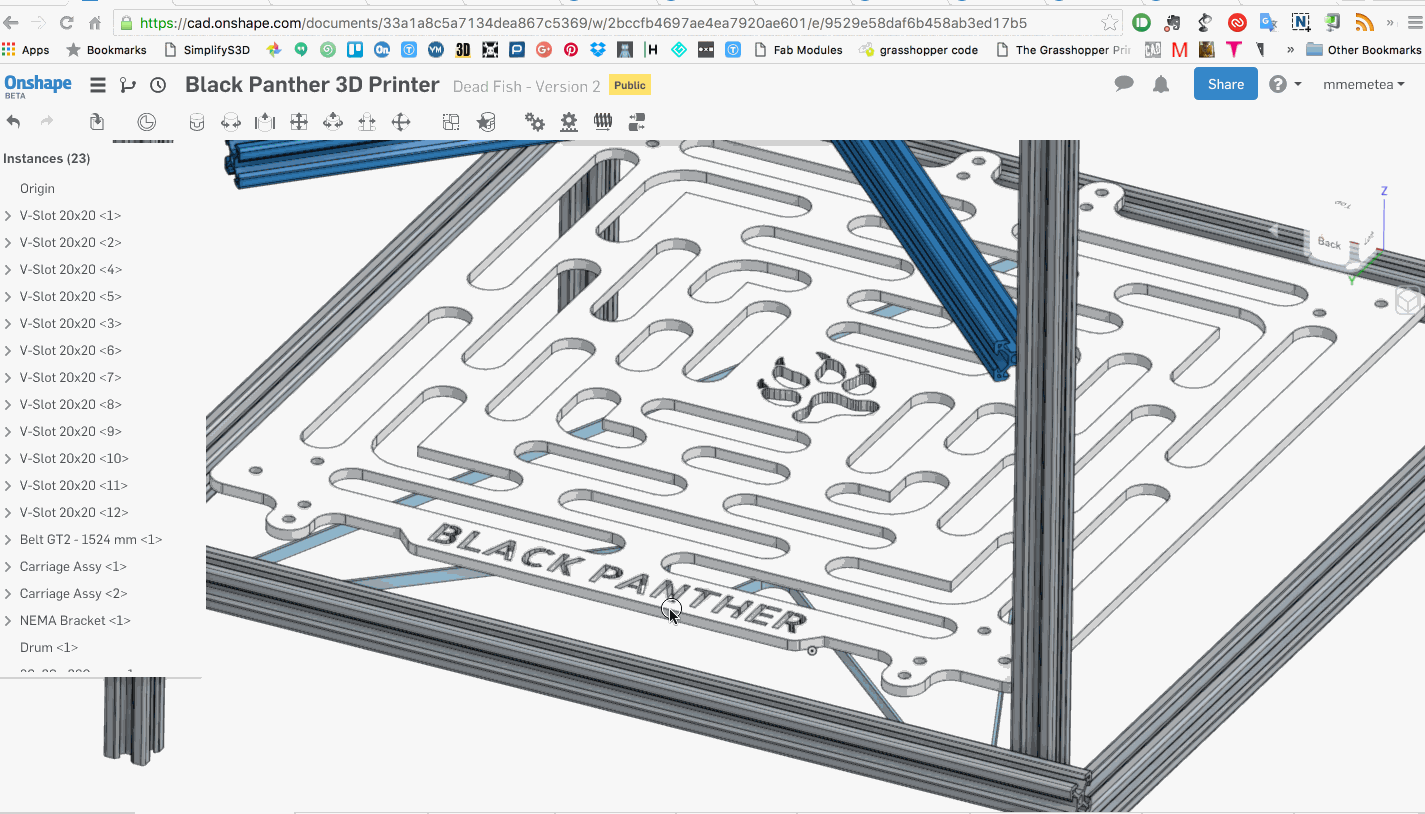Open the notifications bell

coord(1161,85)
